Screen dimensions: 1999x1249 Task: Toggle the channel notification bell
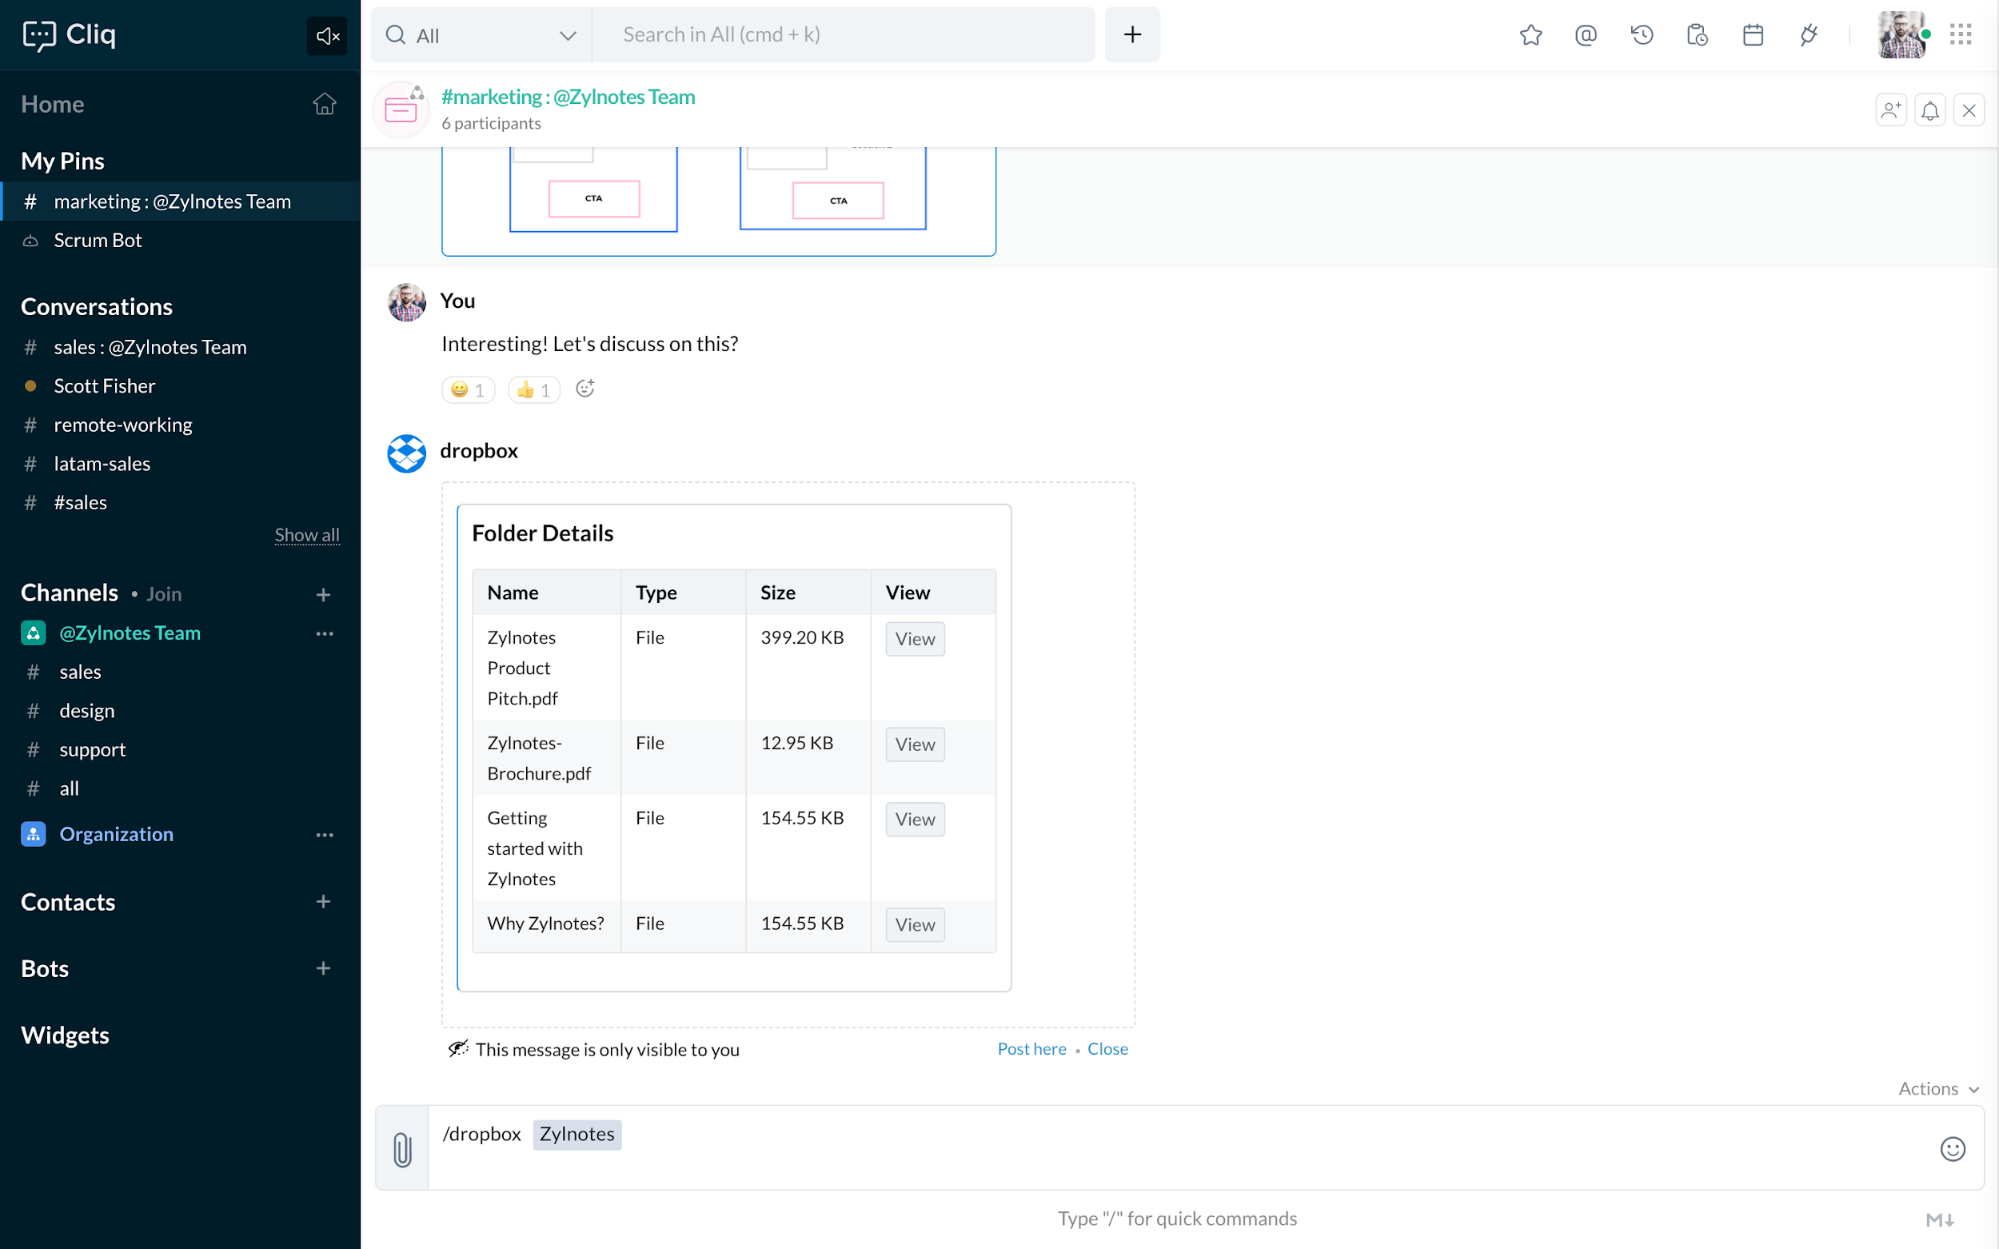(1930, 110)
